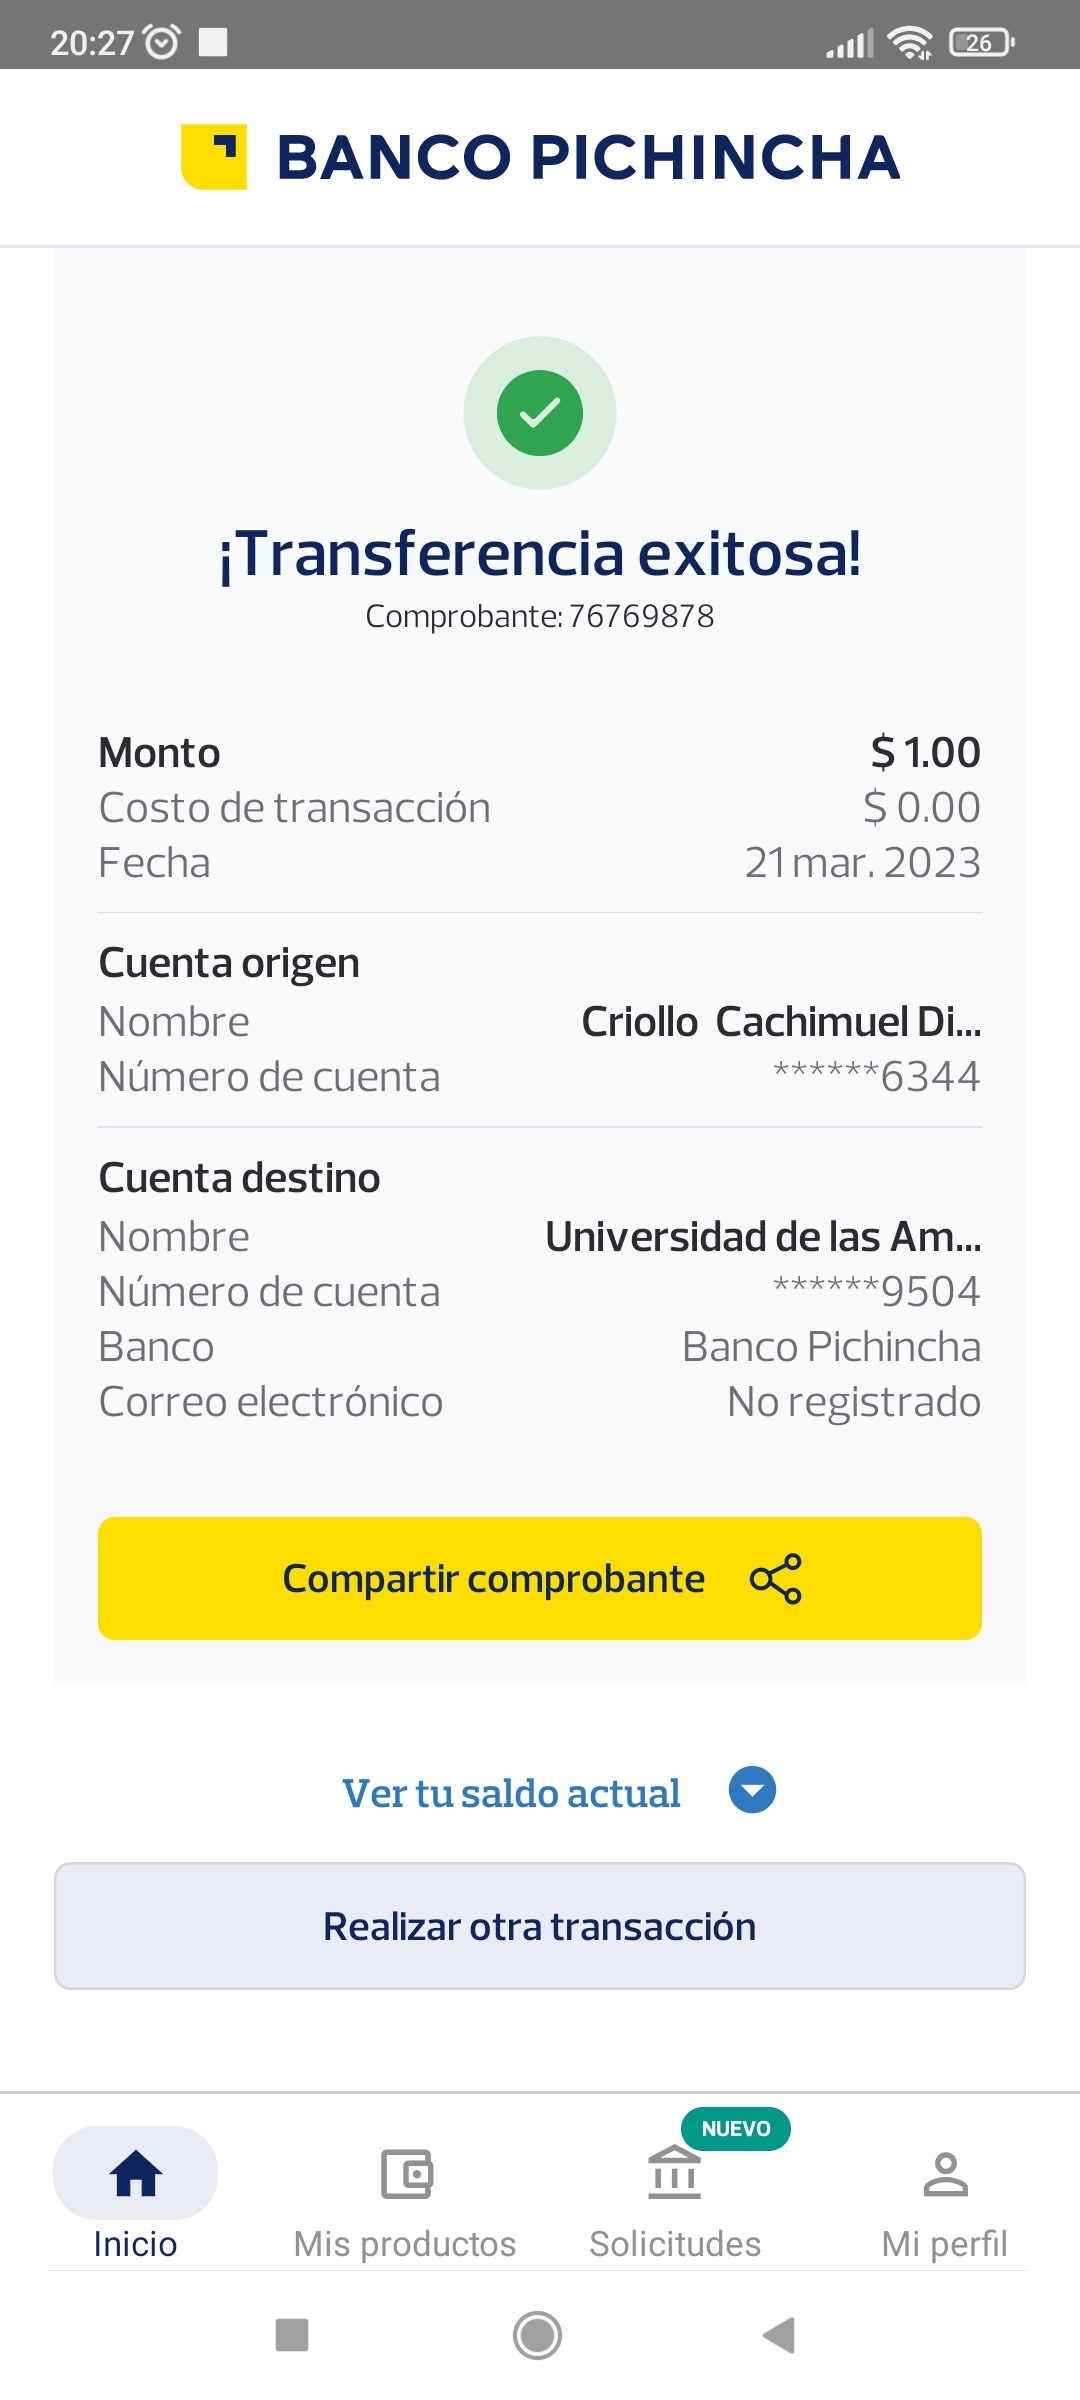The image size is (1080, 2400).
Task: Open the Solicitudes bank building icon
Action: pos(675,2174)
